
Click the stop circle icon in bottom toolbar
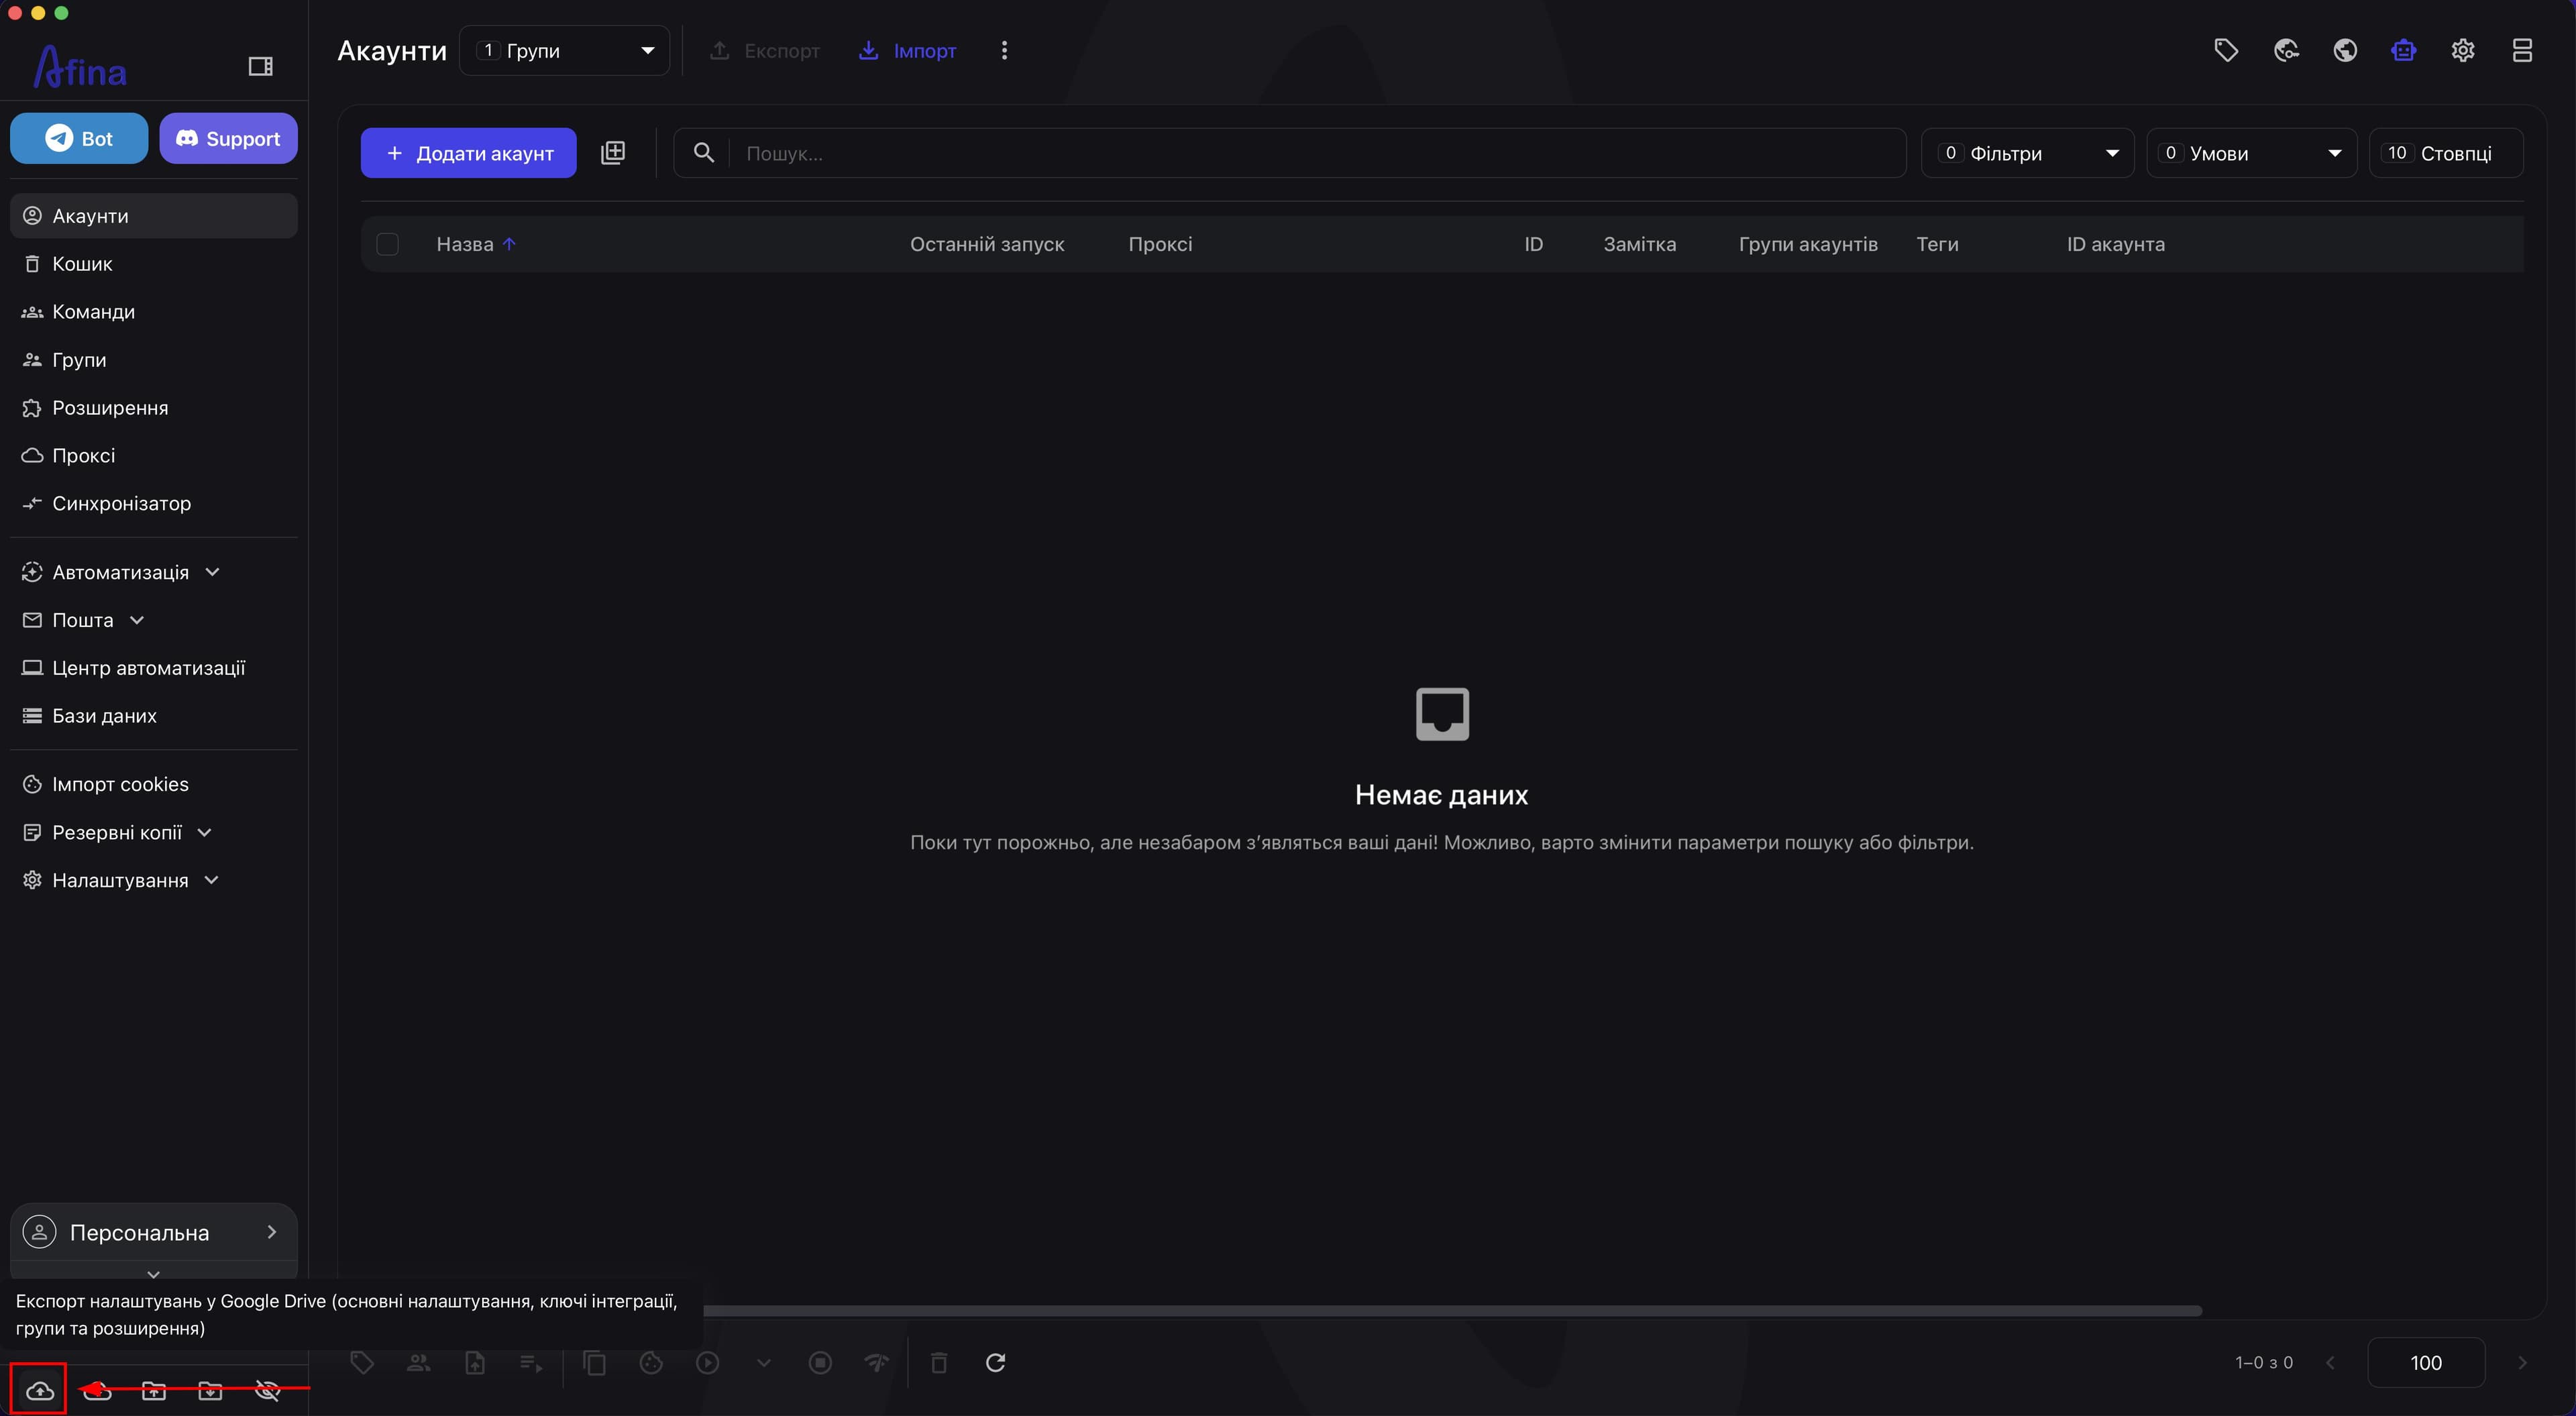[820, 1362]
